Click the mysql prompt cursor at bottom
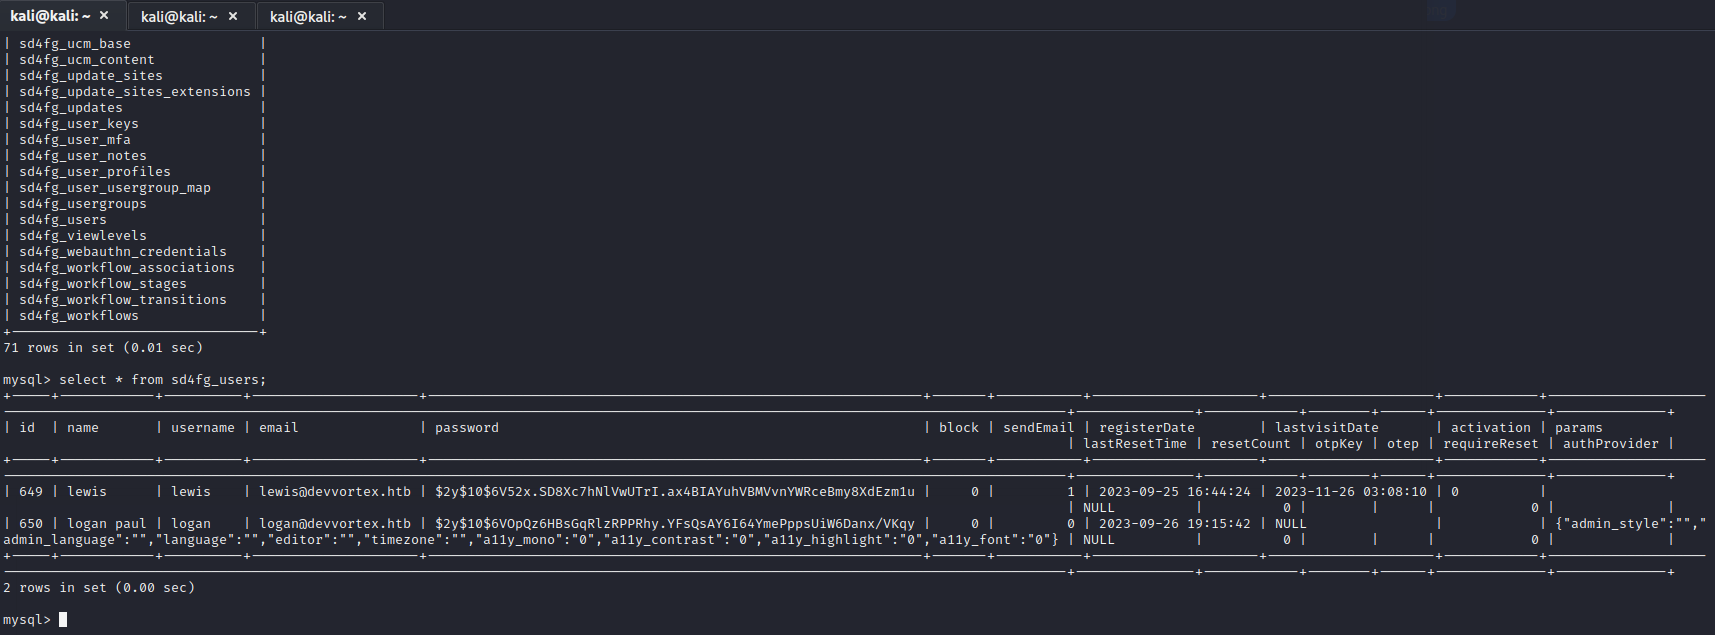 pyautogui.click(x=63, y=620)
